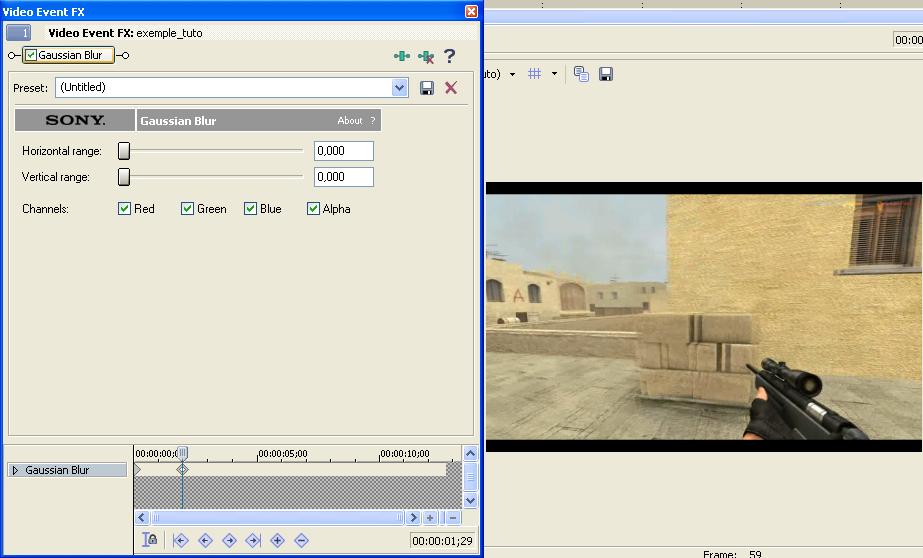Open the Preset dropdown list
The width and height of the screenshot is (923, 558).
pos(400,88)
